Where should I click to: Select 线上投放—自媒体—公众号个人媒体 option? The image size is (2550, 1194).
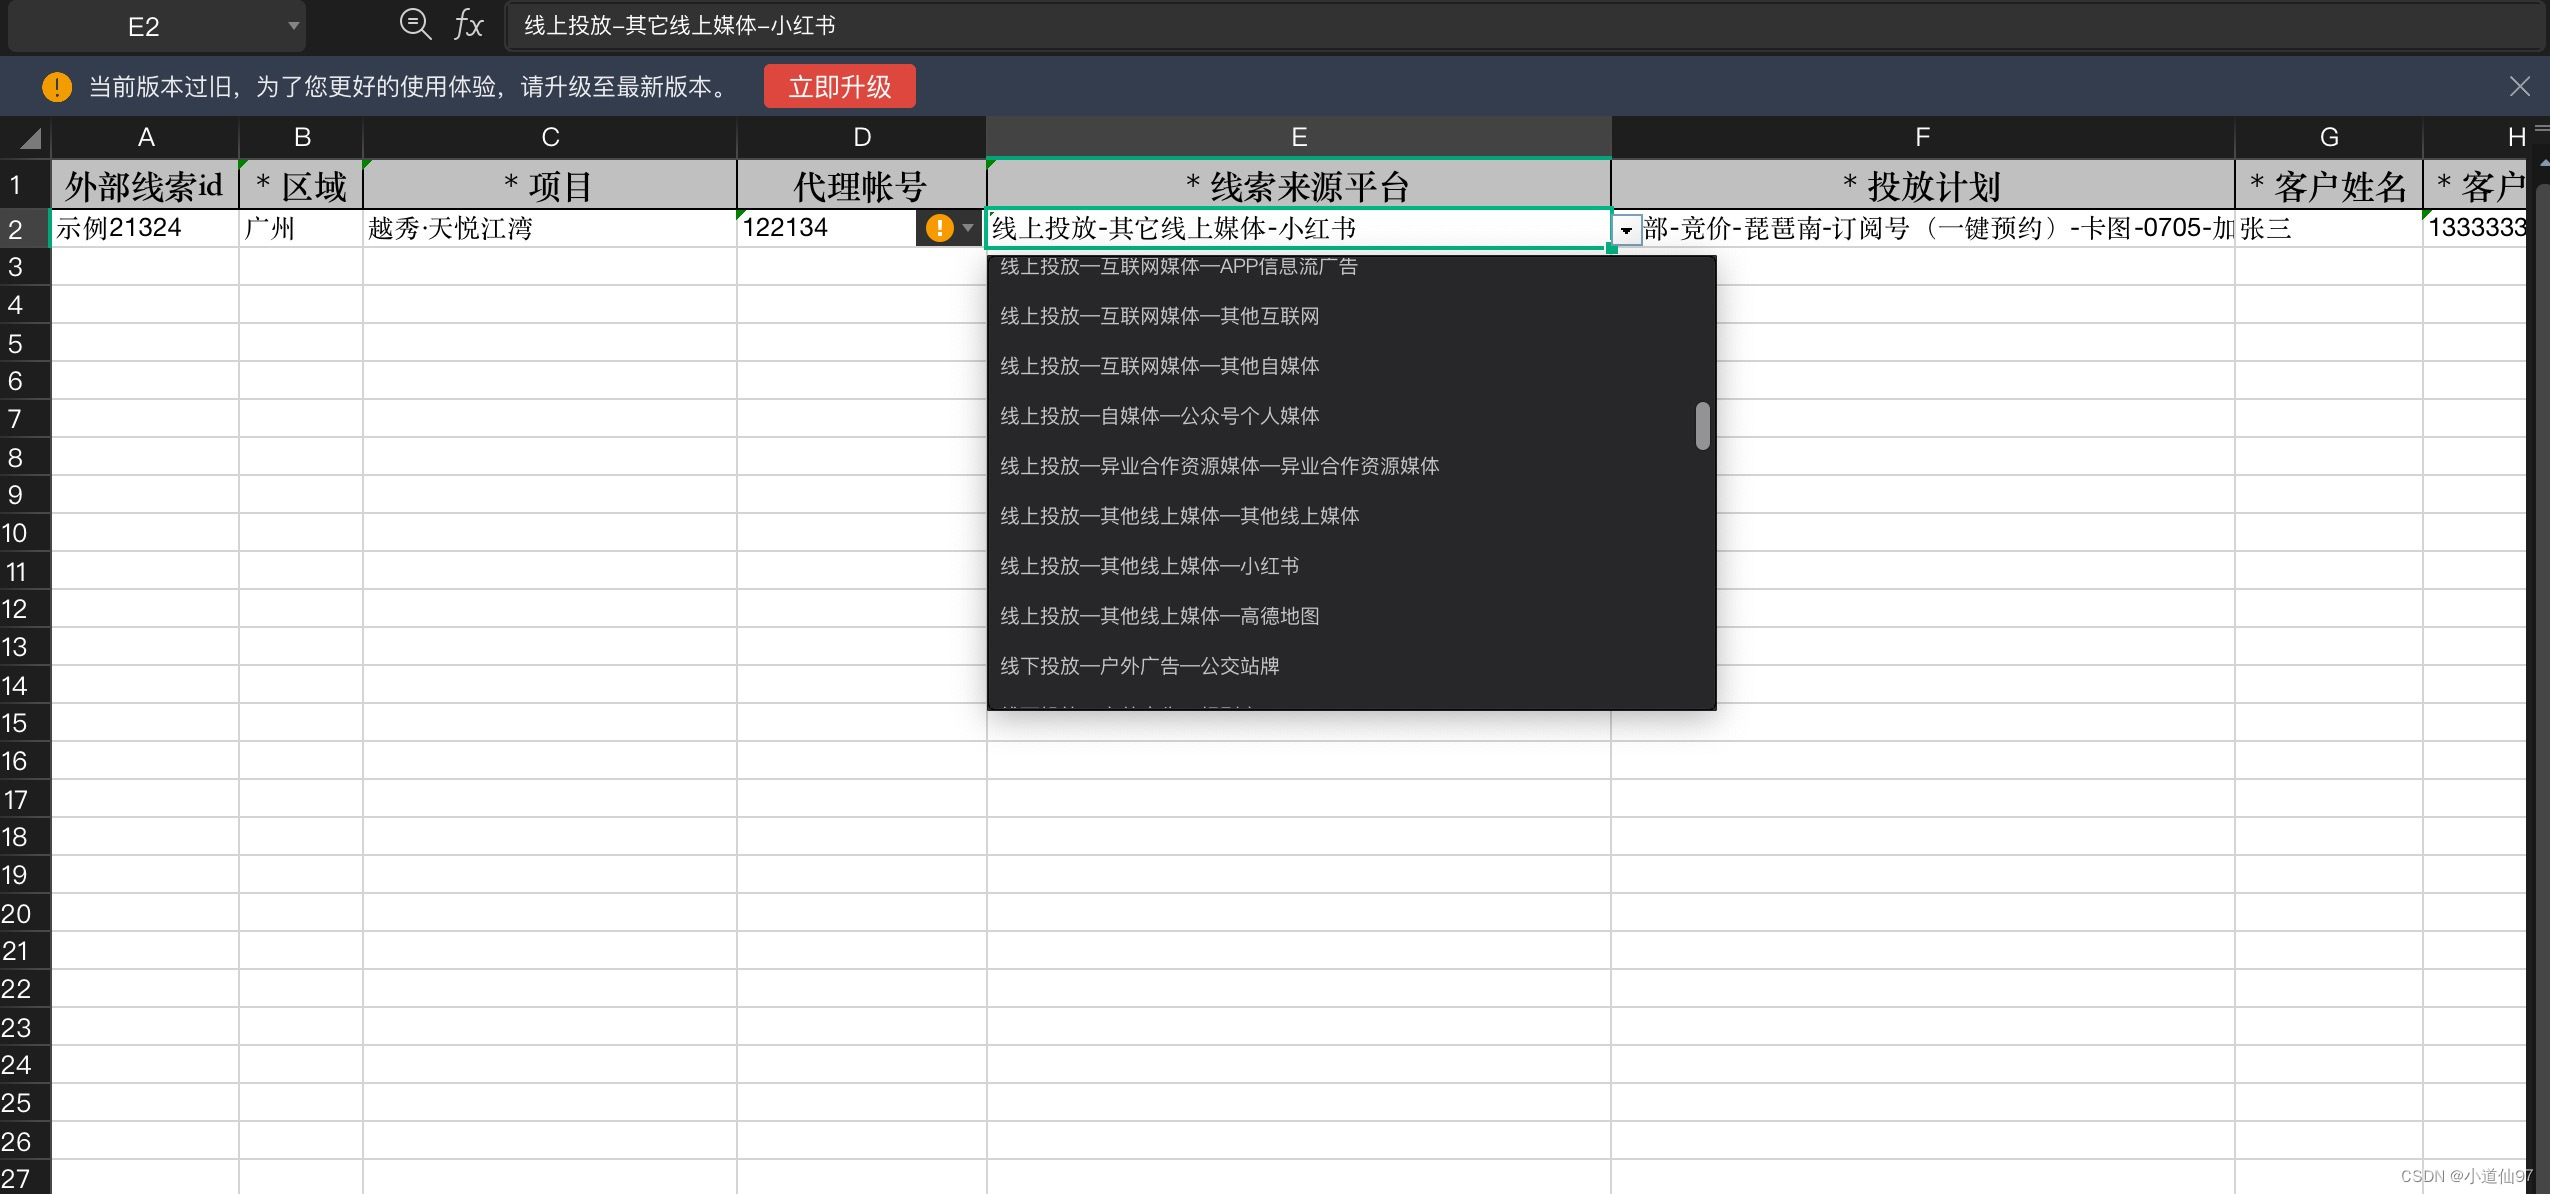(x=1159, y=416)
